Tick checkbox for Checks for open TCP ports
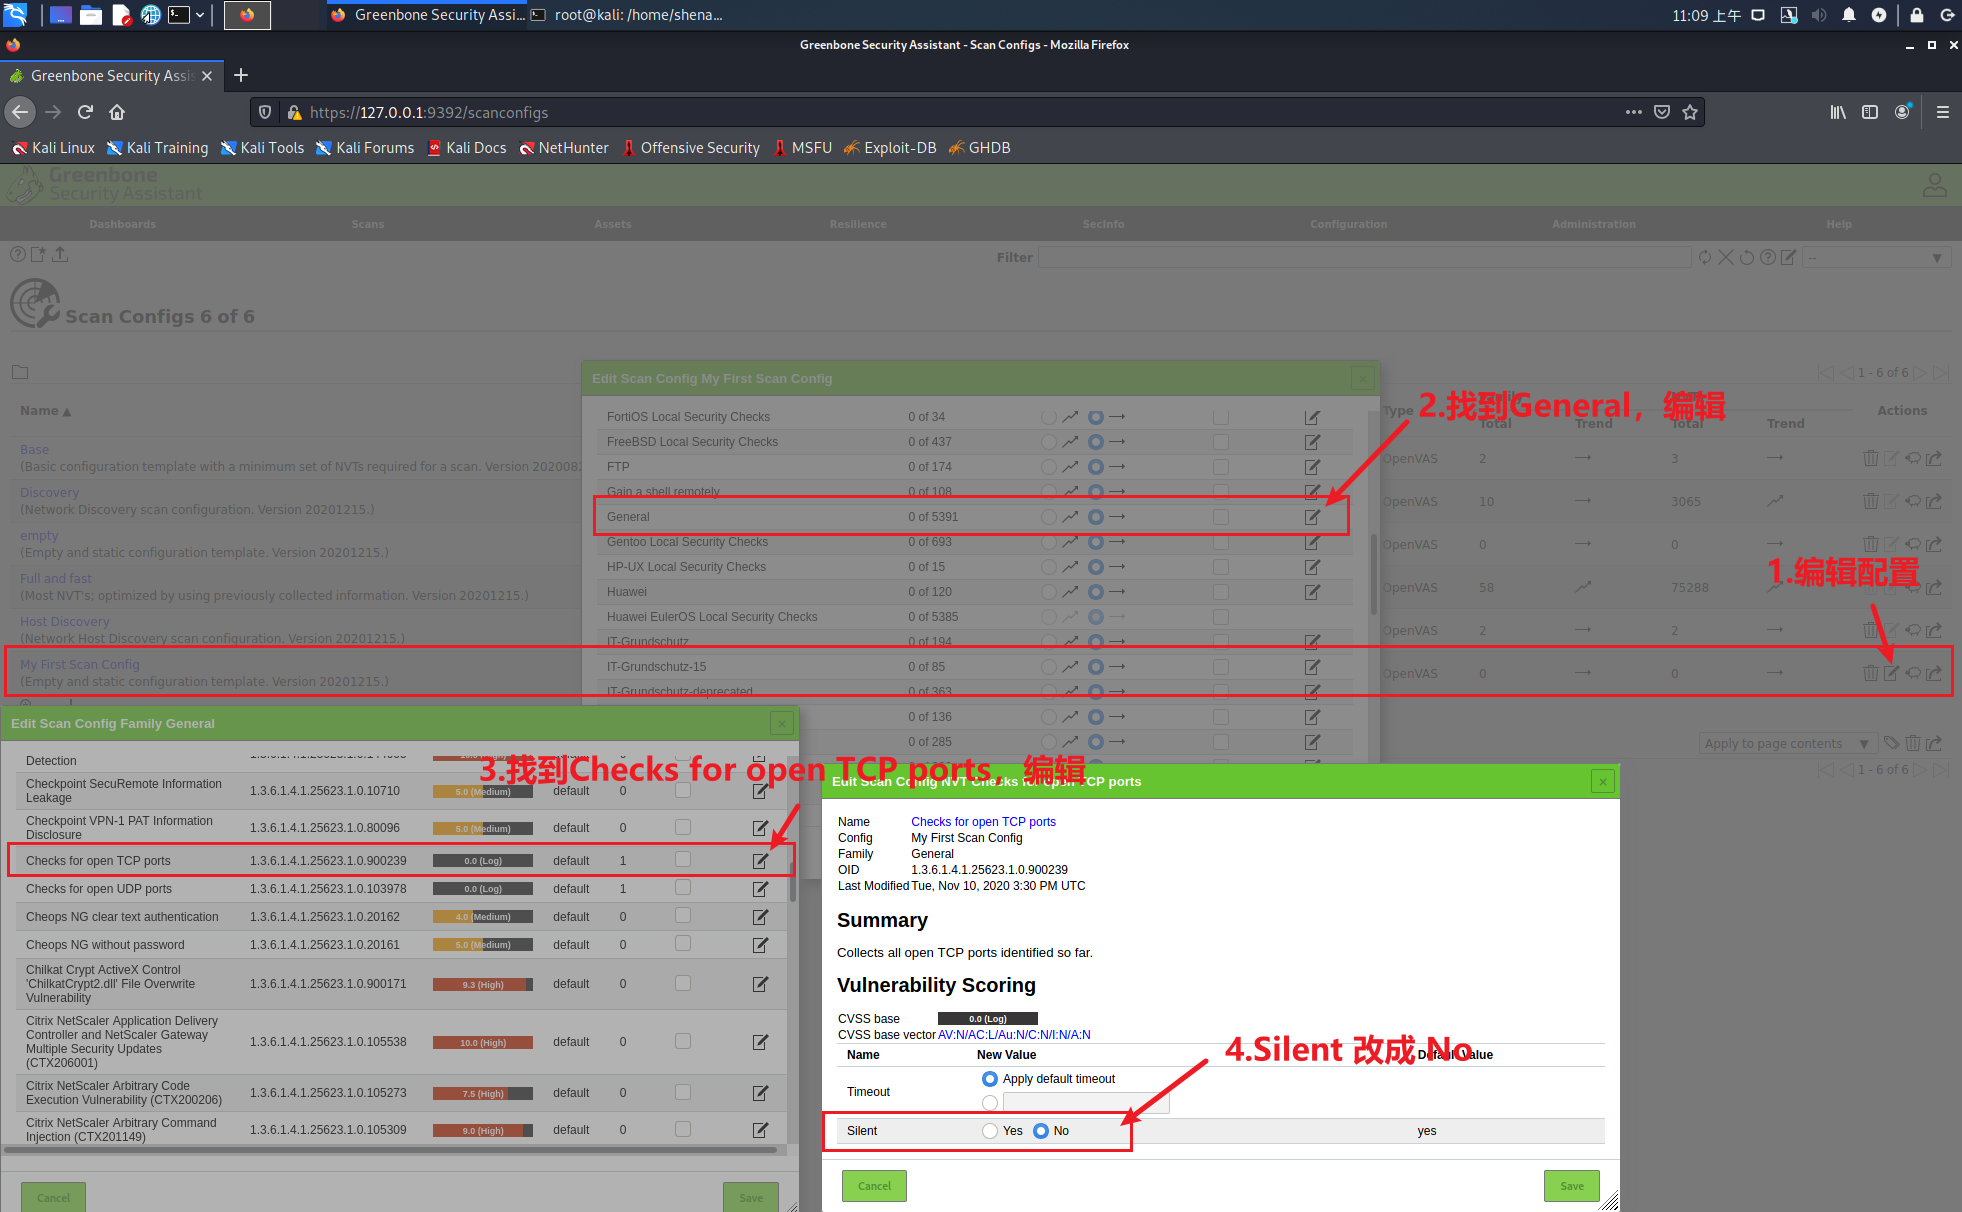Image resolution: width=1962 pixels, height=1212 pixels. [x=683, y=859]
